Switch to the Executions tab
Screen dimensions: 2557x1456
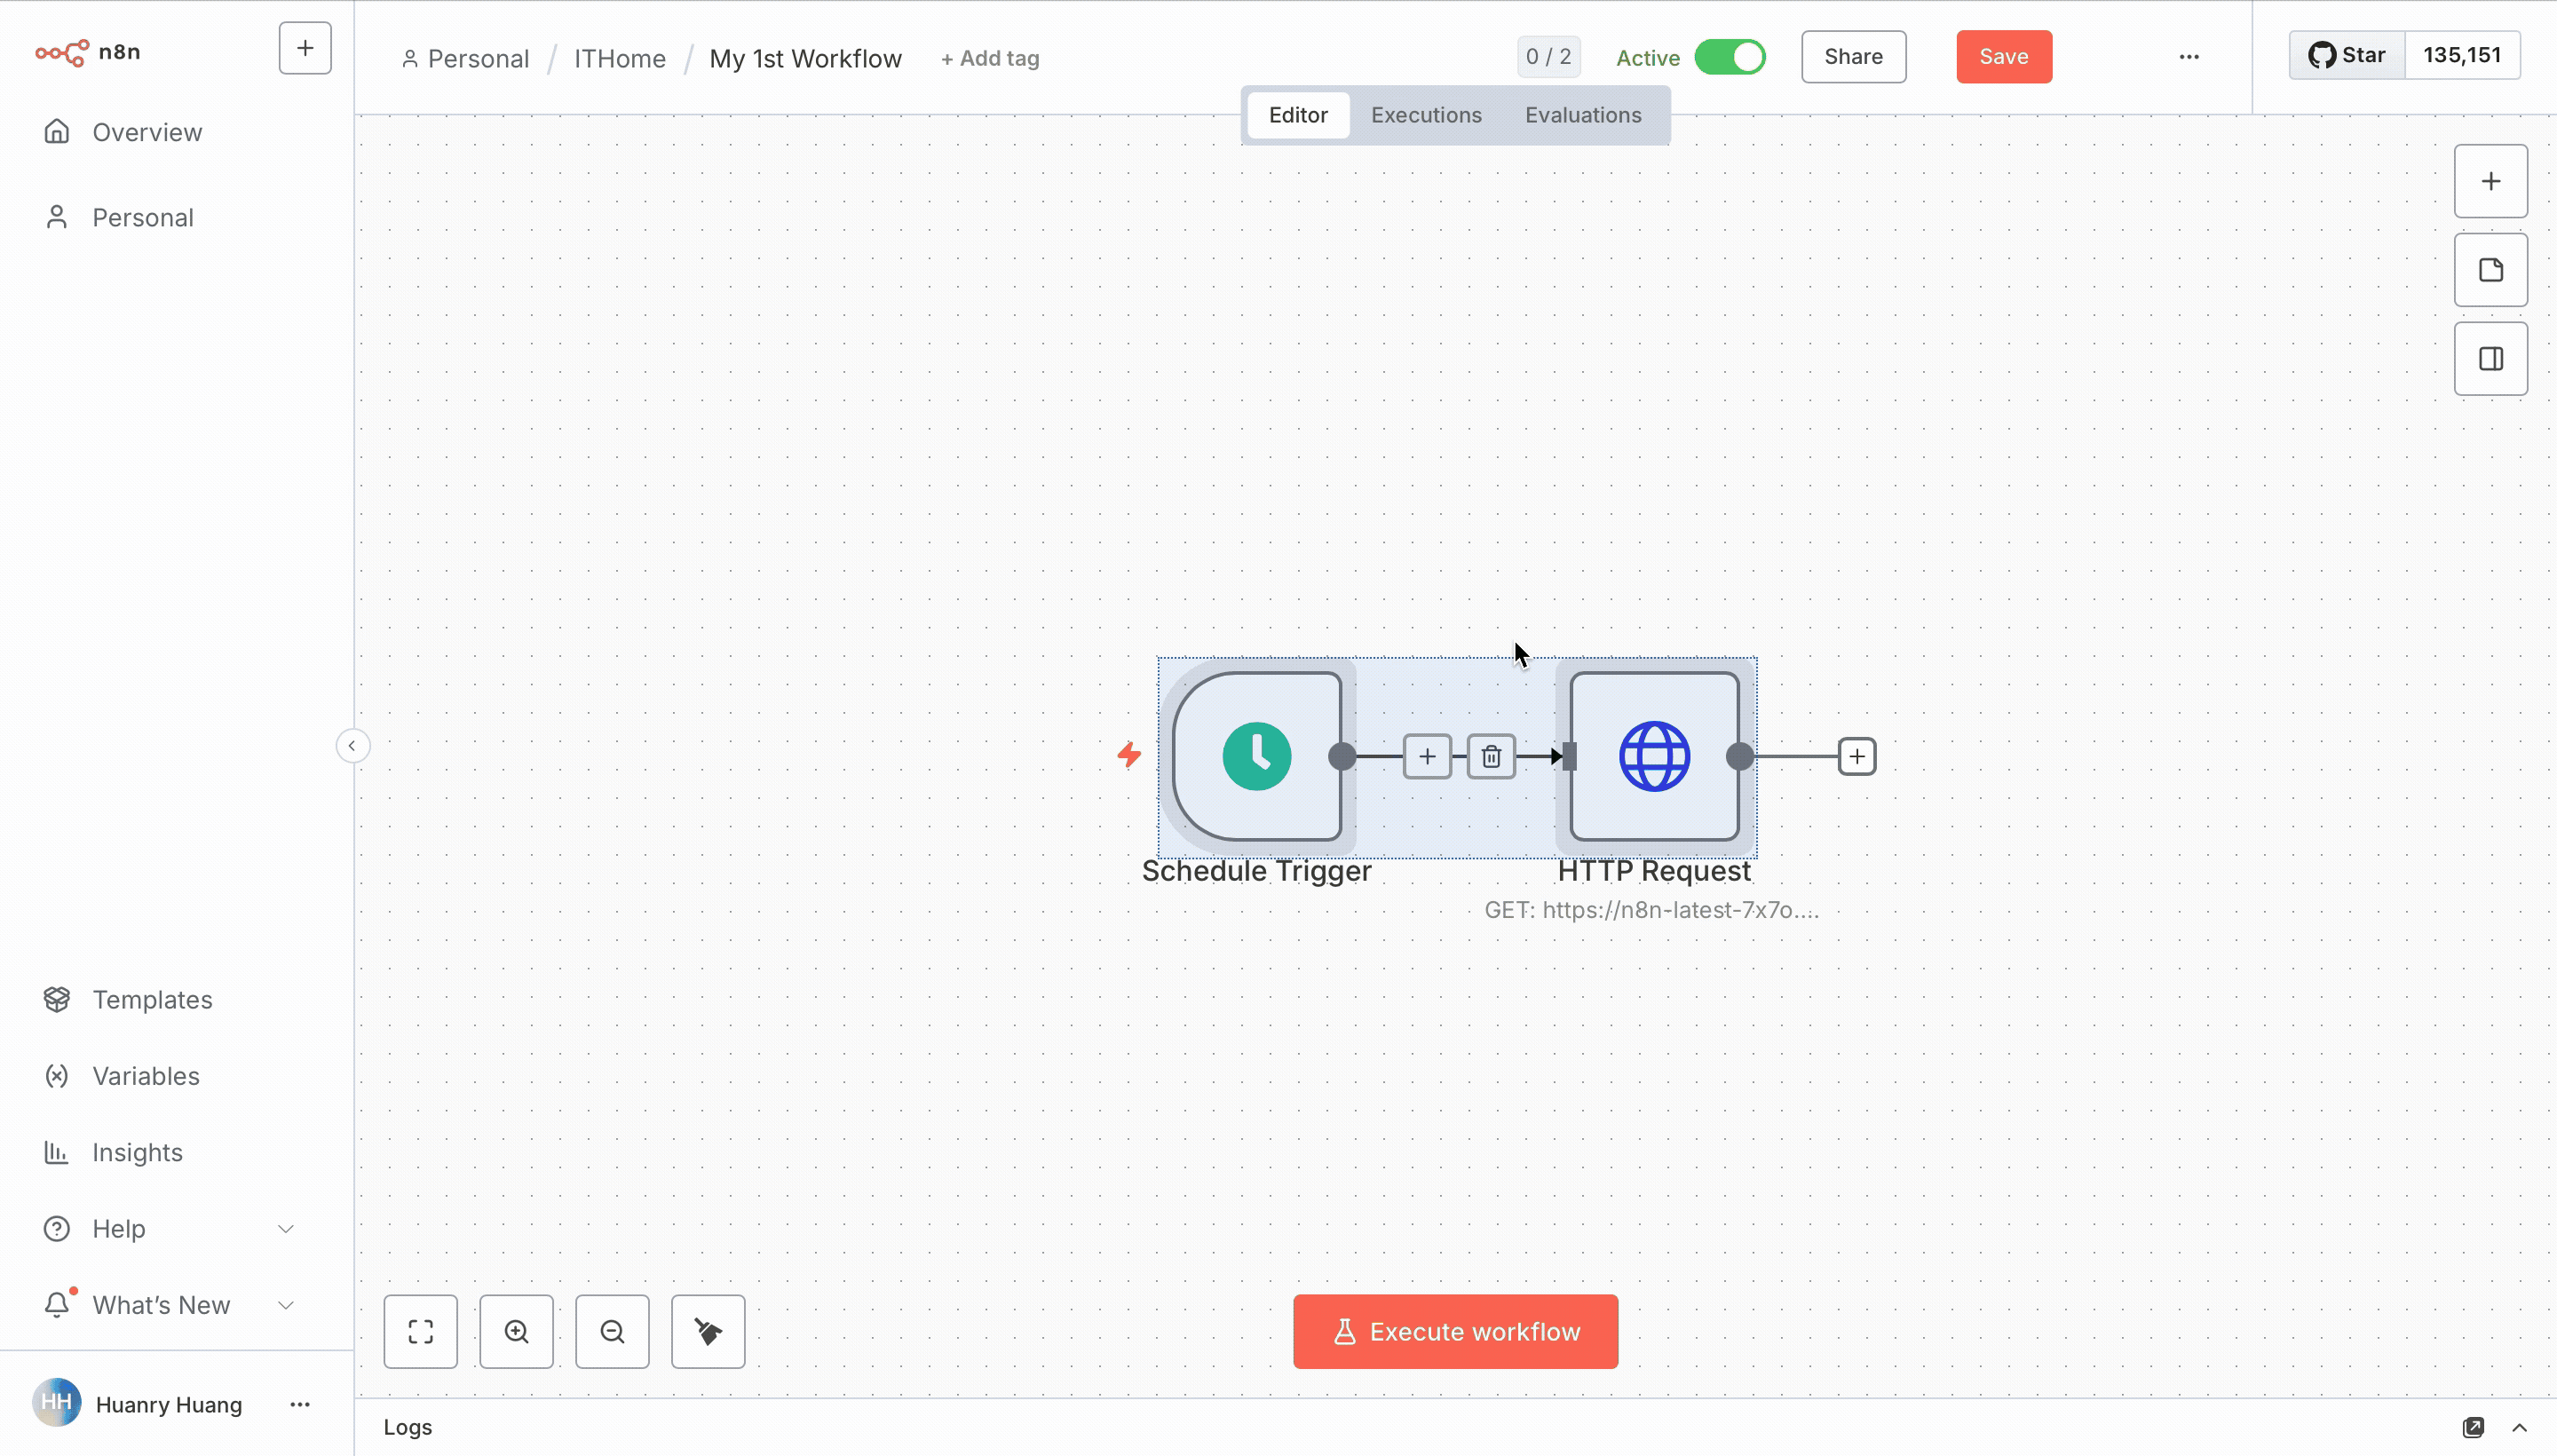tap(1426, 115)
